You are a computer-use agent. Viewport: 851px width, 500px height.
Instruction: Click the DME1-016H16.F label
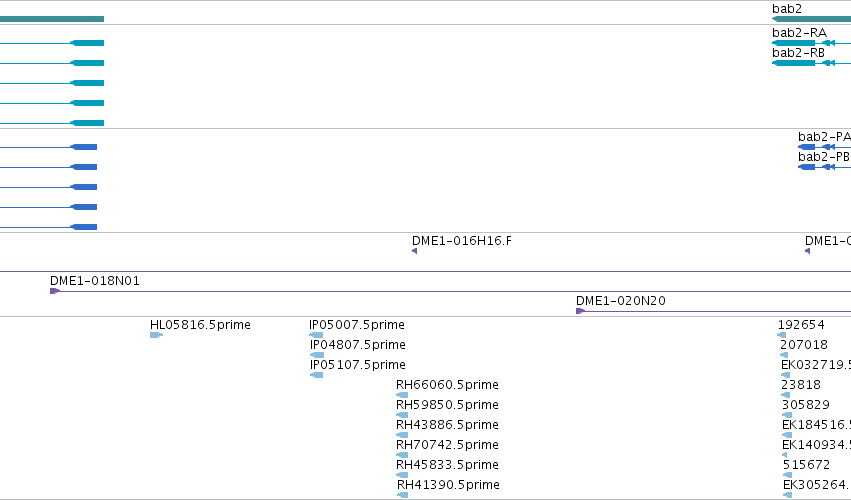(461, 241)
